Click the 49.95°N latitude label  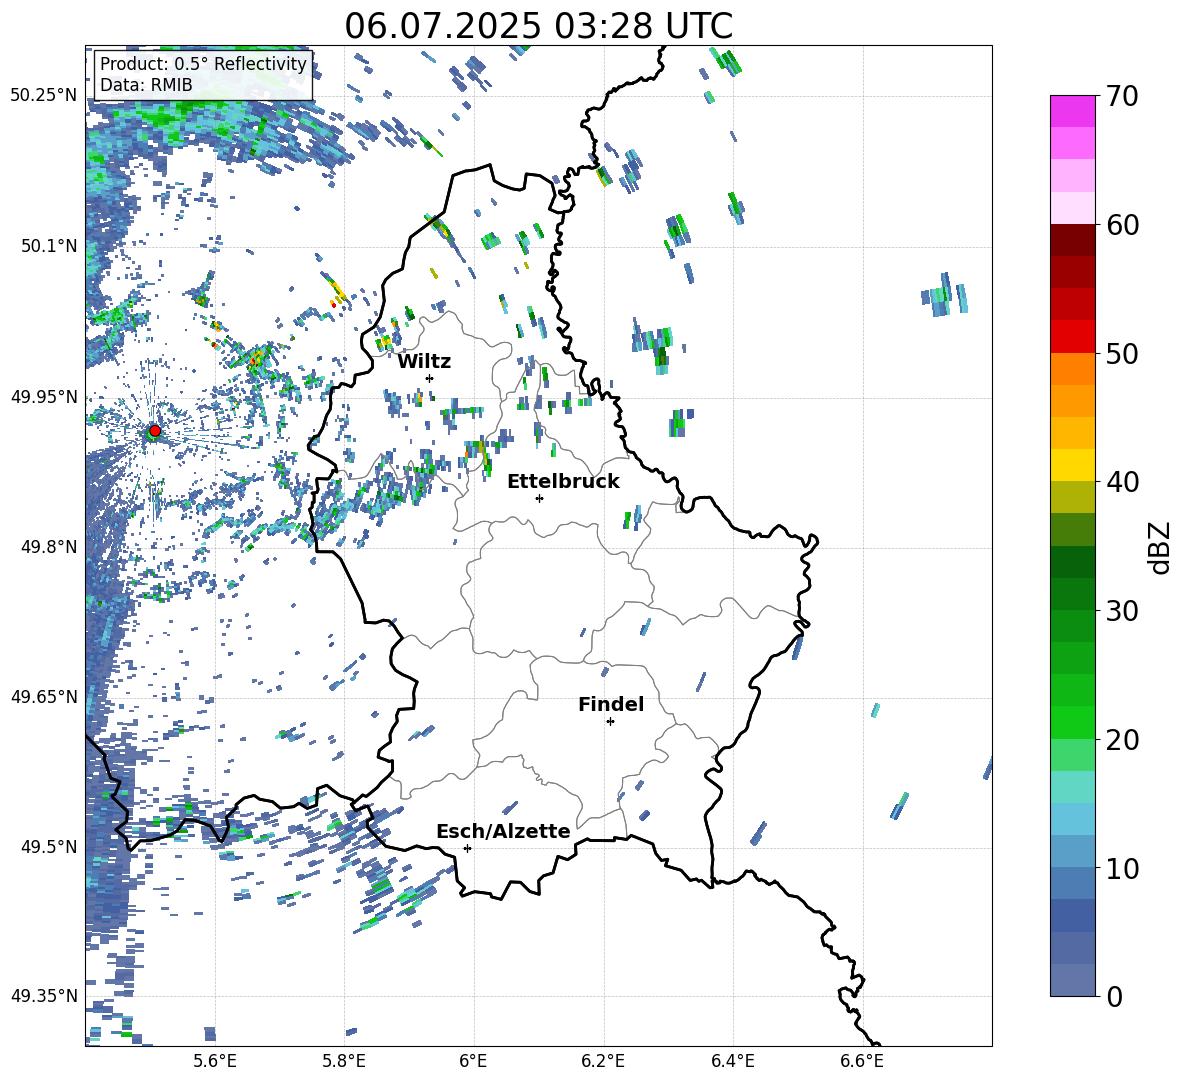(x=44, y=396)
